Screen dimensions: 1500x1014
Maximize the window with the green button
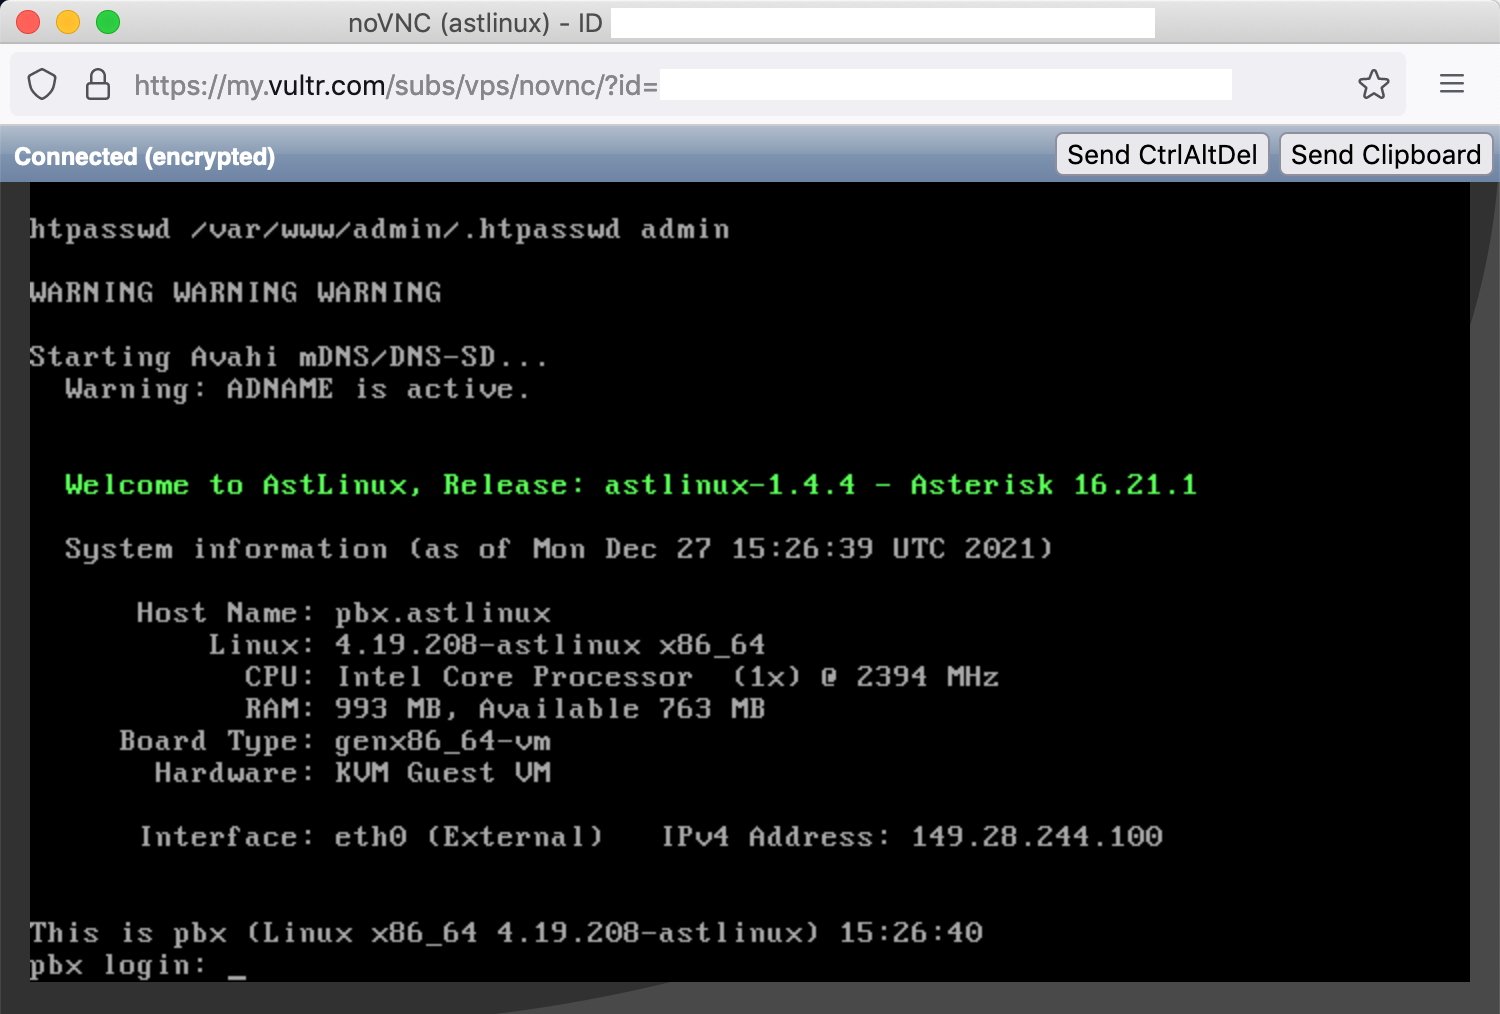tap(108, 22)
